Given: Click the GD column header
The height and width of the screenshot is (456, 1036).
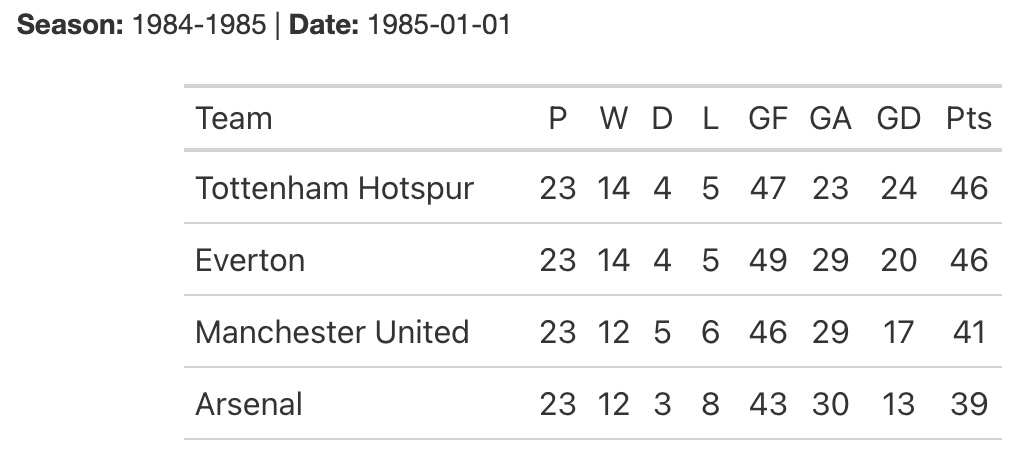Looking at the screenshot, I should 898,119.
